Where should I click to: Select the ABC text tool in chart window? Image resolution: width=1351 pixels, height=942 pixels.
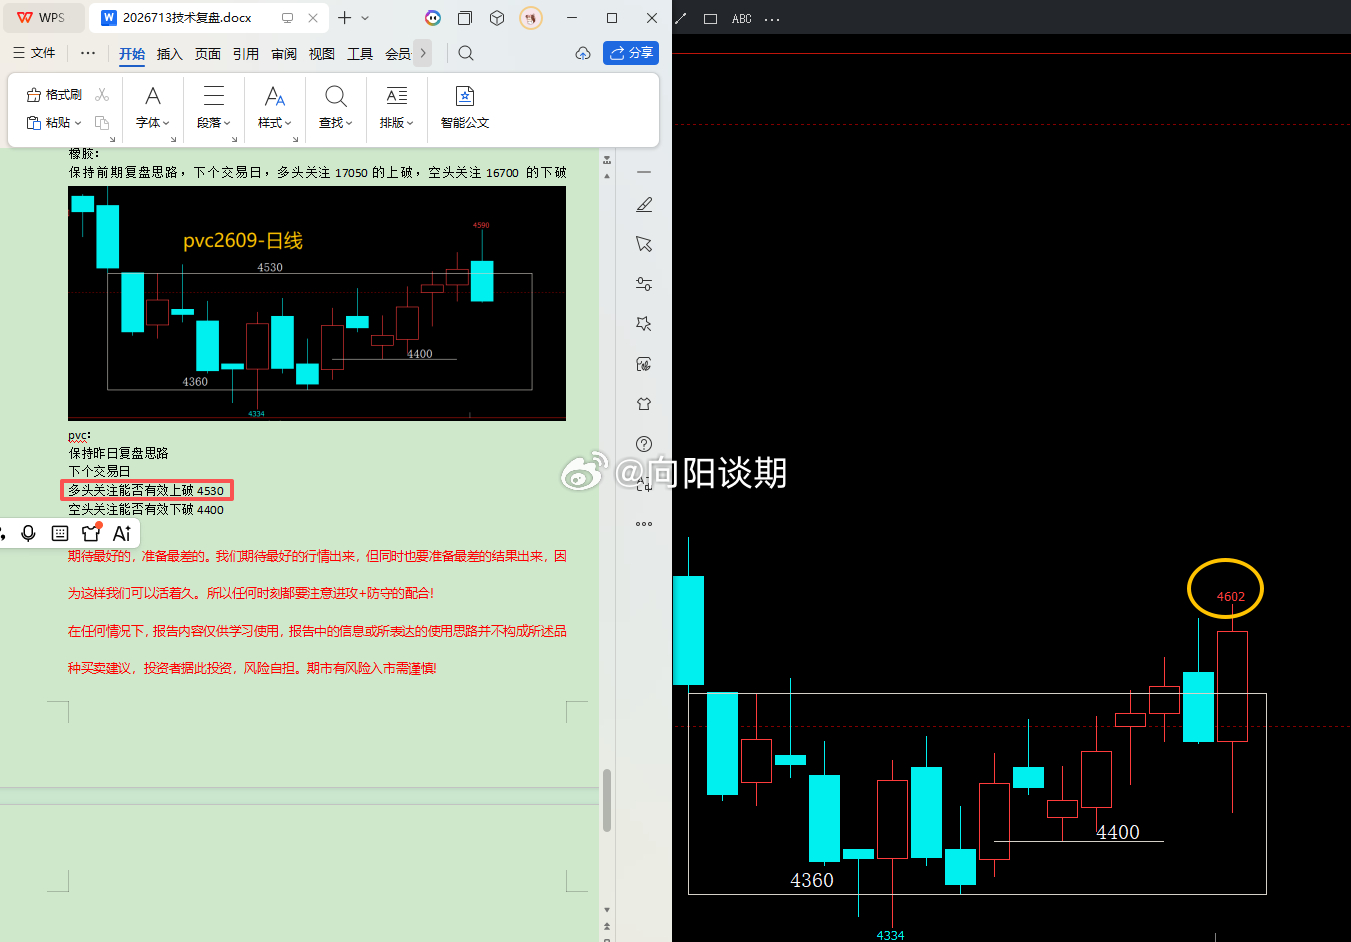[x=742, y=19]
